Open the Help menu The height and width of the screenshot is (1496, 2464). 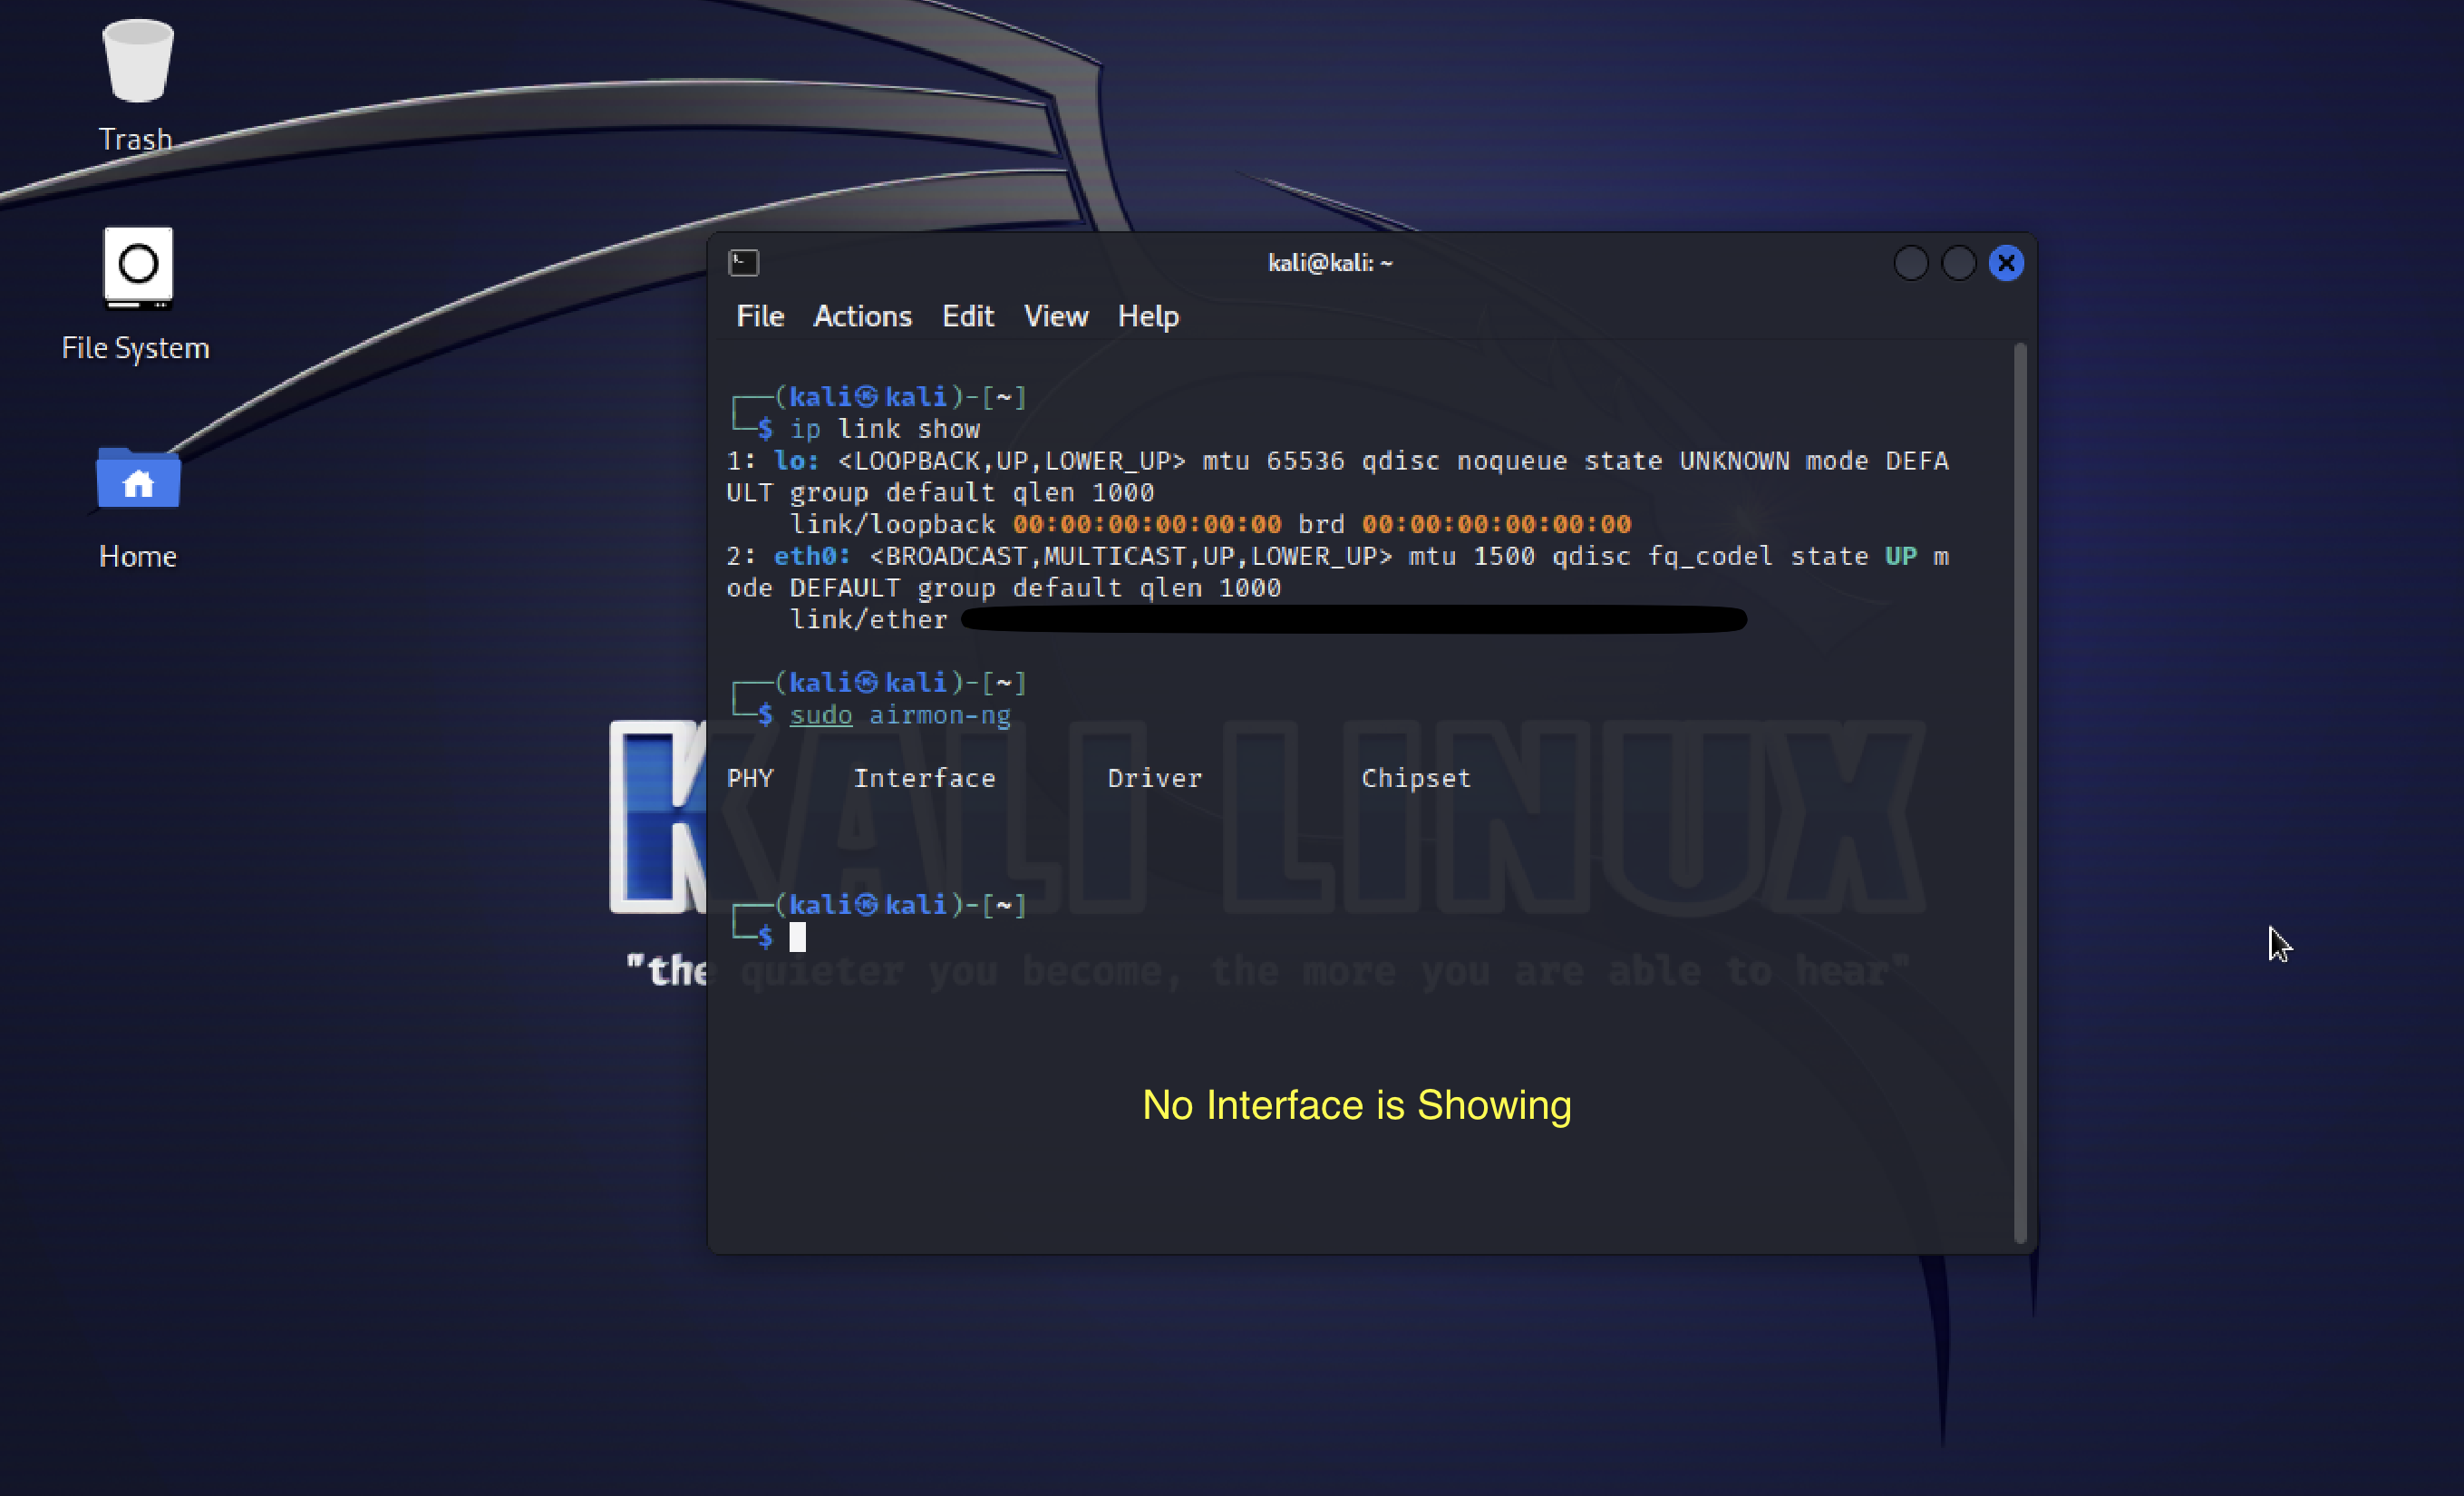pos(1147,316)
